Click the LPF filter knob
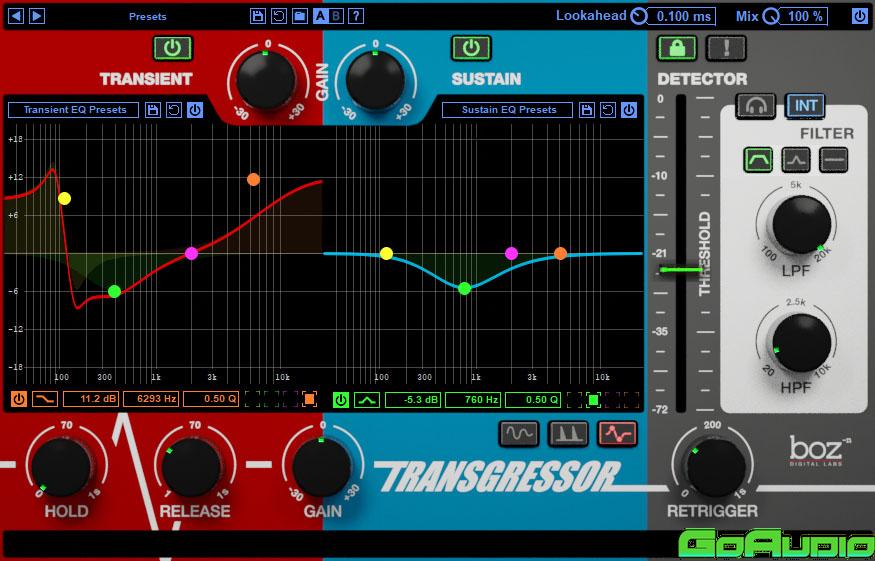875x561 pixels. [801, 226]
